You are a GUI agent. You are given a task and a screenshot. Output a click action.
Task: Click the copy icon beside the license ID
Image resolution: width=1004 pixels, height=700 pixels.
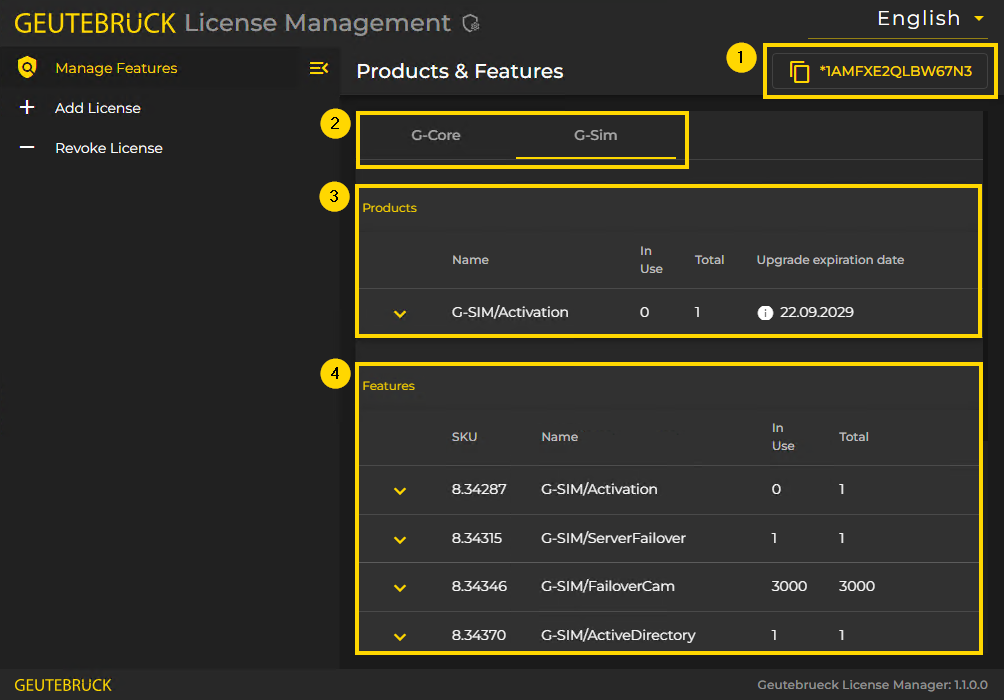coord(799,71)
